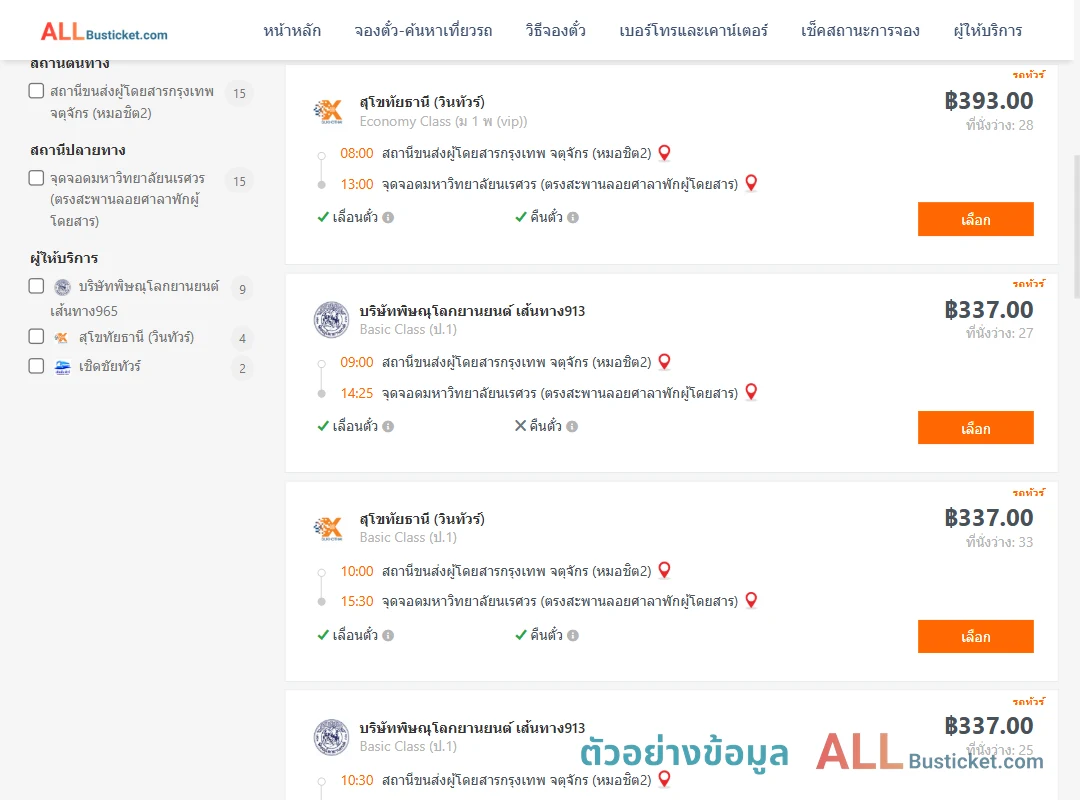Click map pin beside 15:30 arrival stop

751,601
